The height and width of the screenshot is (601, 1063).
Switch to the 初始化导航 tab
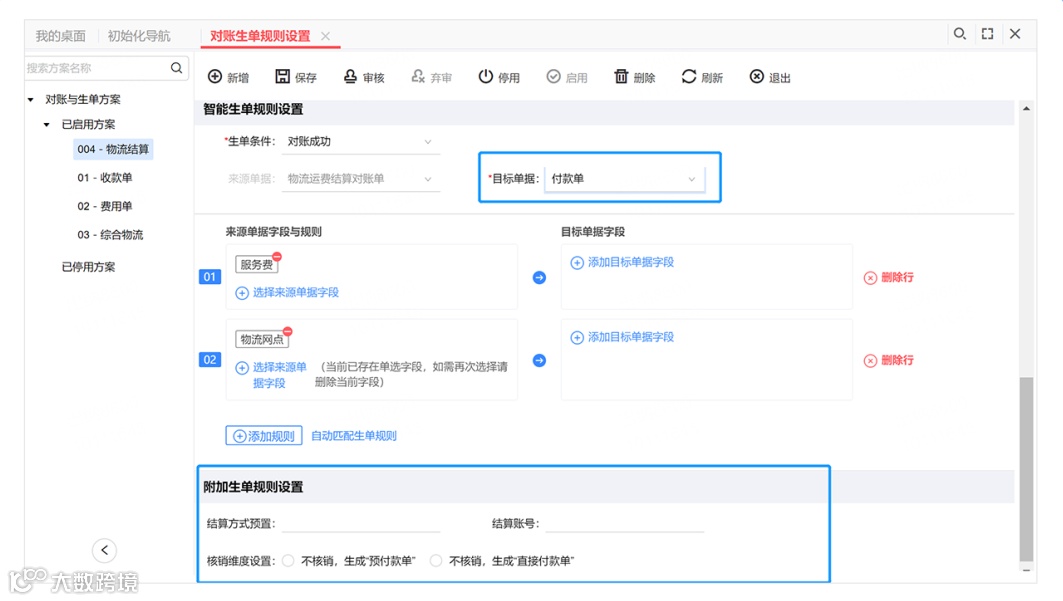(x=139, y=36)
